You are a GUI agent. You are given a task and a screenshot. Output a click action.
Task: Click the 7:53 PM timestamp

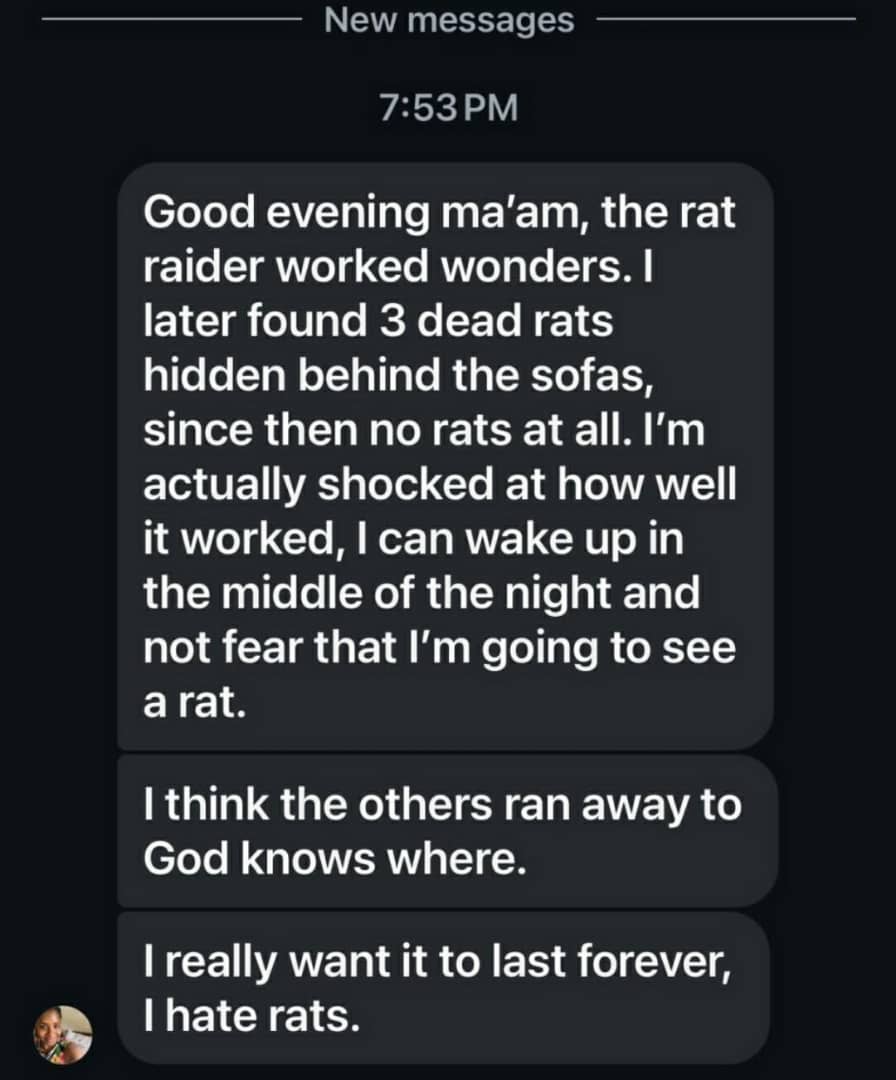point(449,107)
